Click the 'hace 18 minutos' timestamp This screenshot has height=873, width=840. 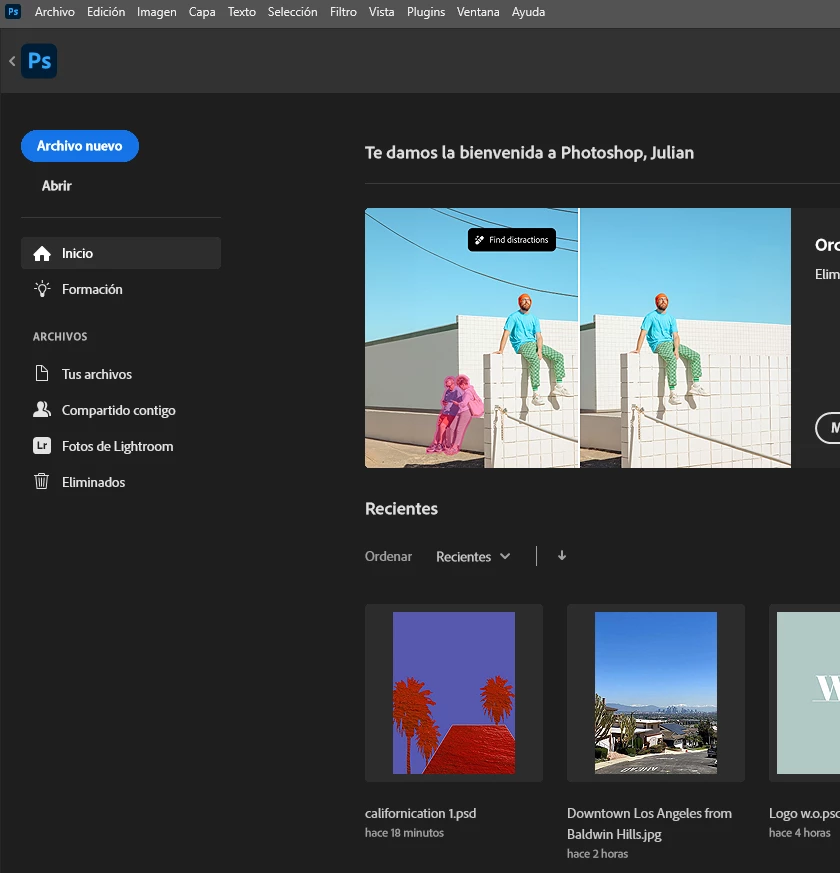(x=404, y=832)
